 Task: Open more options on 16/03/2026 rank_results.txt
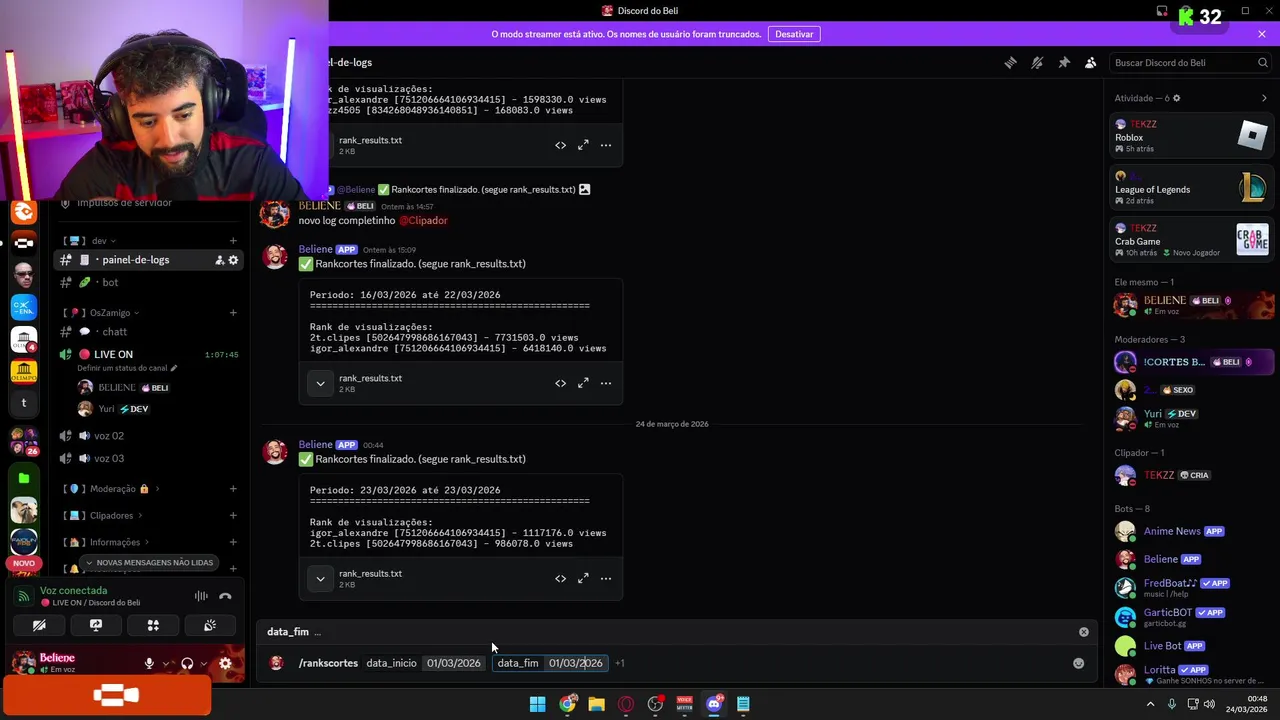(606, 383)
